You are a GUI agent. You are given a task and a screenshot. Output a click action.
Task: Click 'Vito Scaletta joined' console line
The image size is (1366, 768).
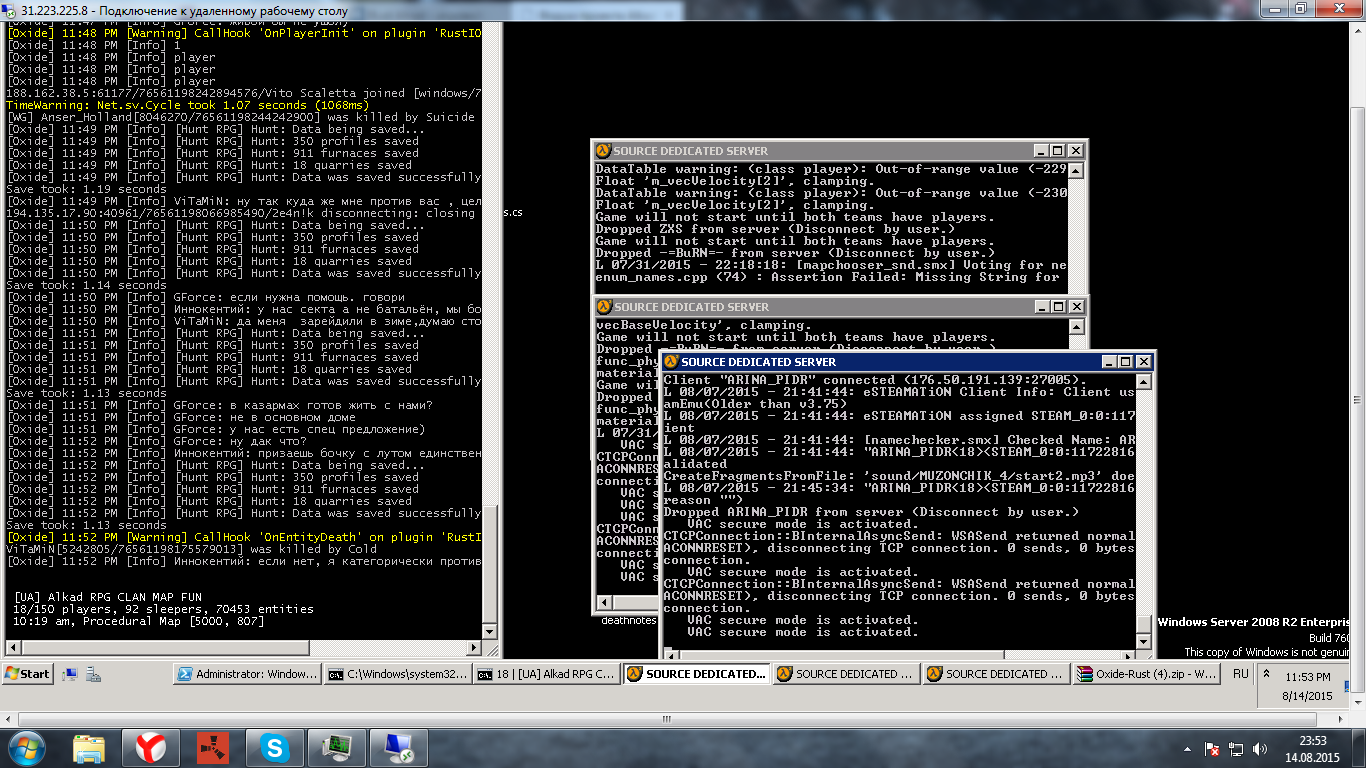coord(244,93)
